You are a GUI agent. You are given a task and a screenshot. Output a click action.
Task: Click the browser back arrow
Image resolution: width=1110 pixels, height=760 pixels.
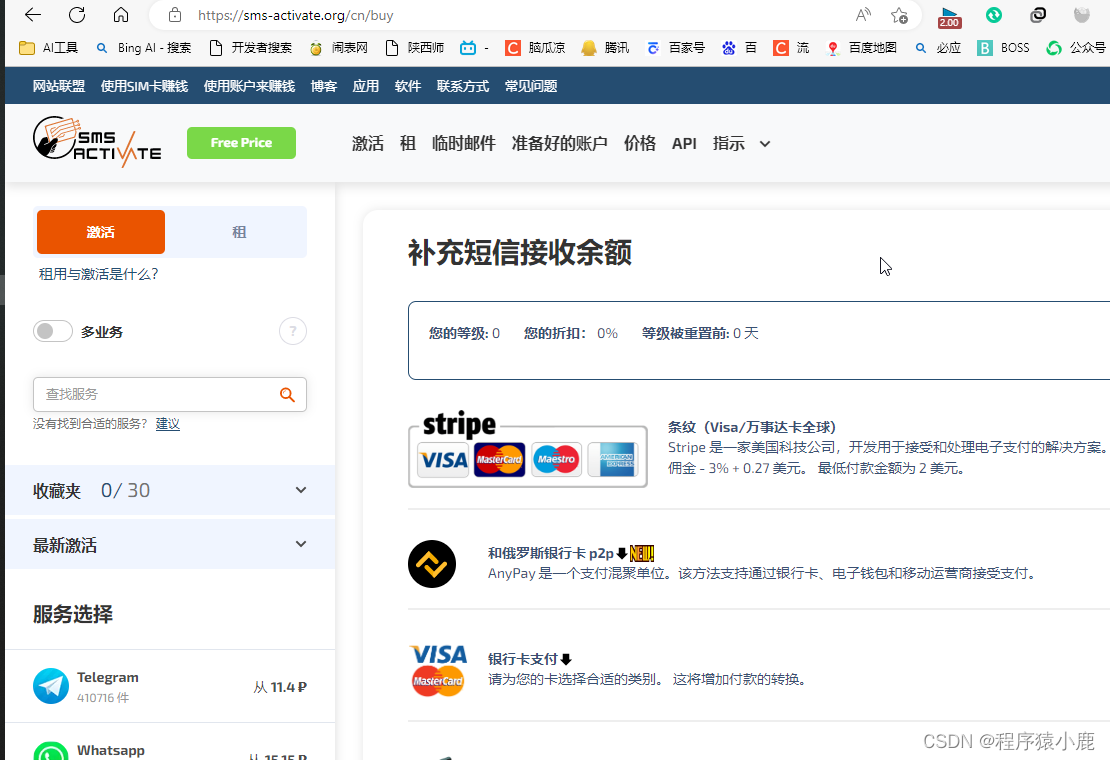coord(33,15)
